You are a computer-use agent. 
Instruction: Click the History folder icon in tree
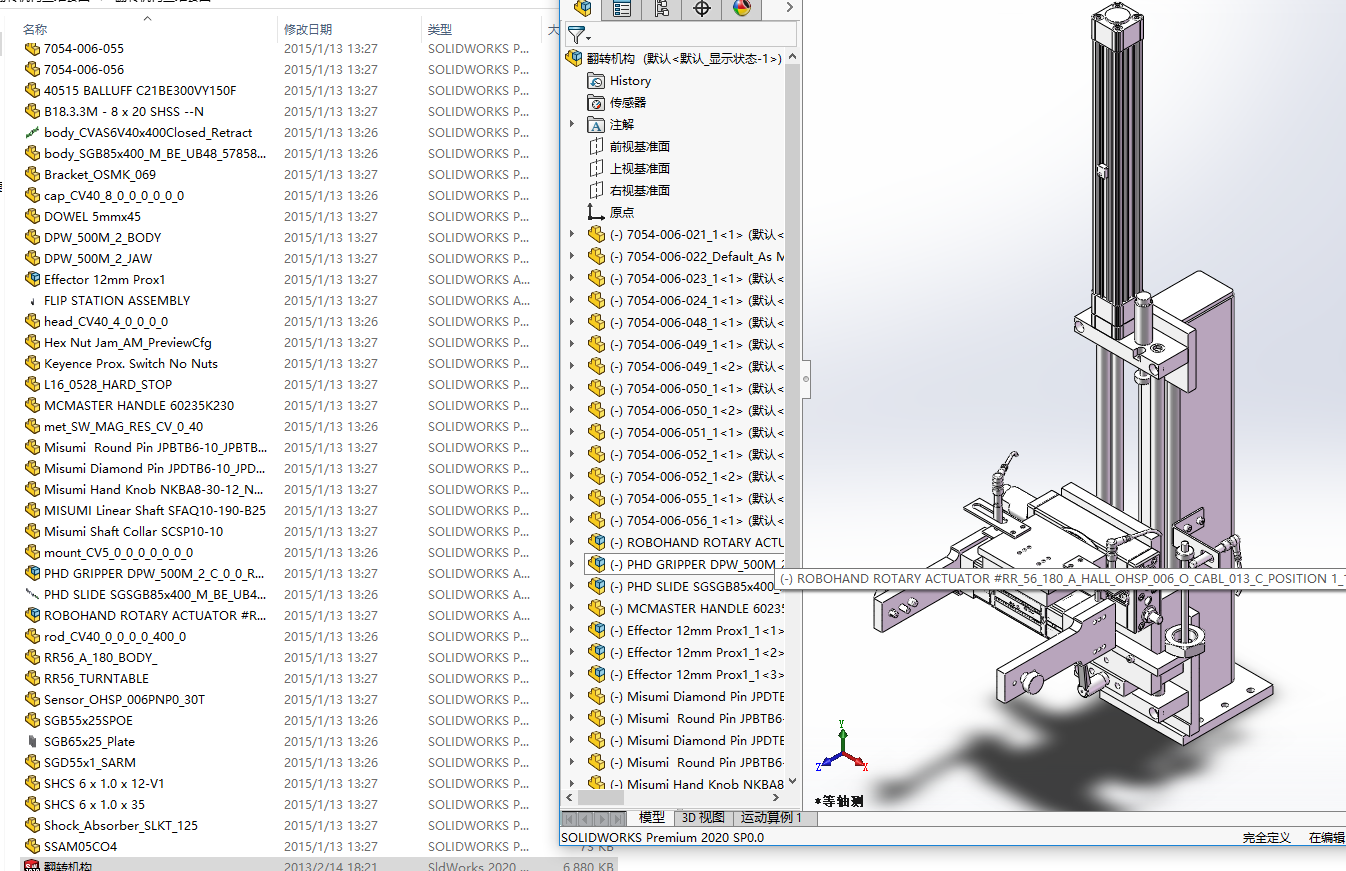point(596,81)
